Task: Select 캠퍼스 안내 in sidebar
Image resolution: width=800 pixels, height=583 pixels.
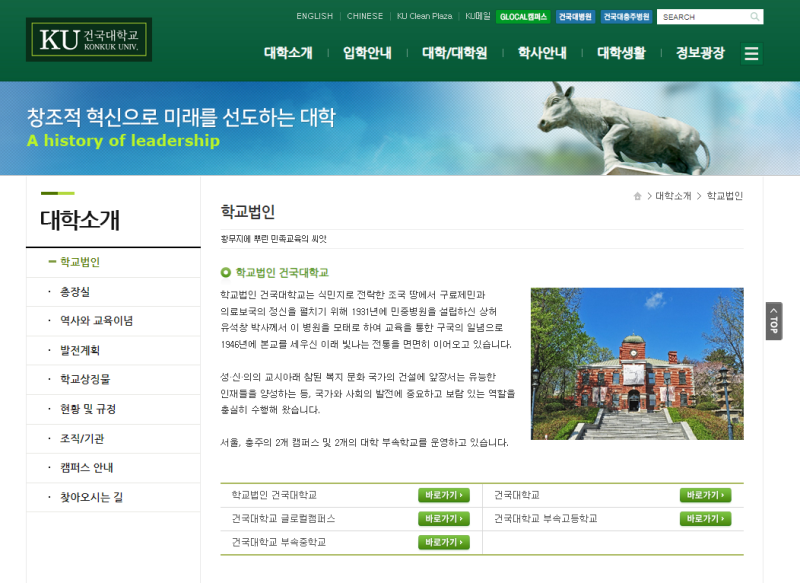Action: [87, 468]
